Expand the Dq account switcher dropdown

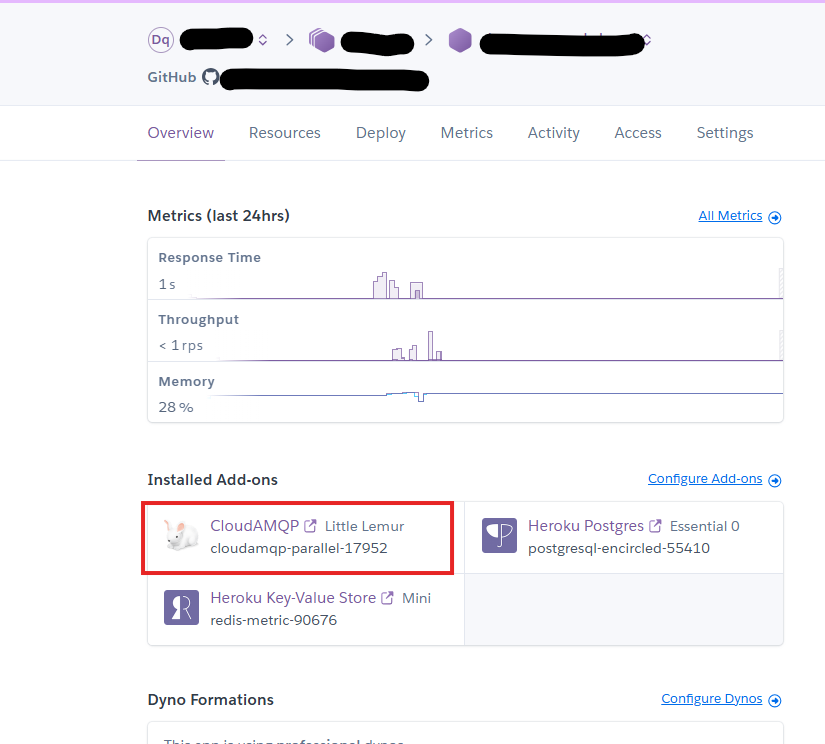(263, 41)
